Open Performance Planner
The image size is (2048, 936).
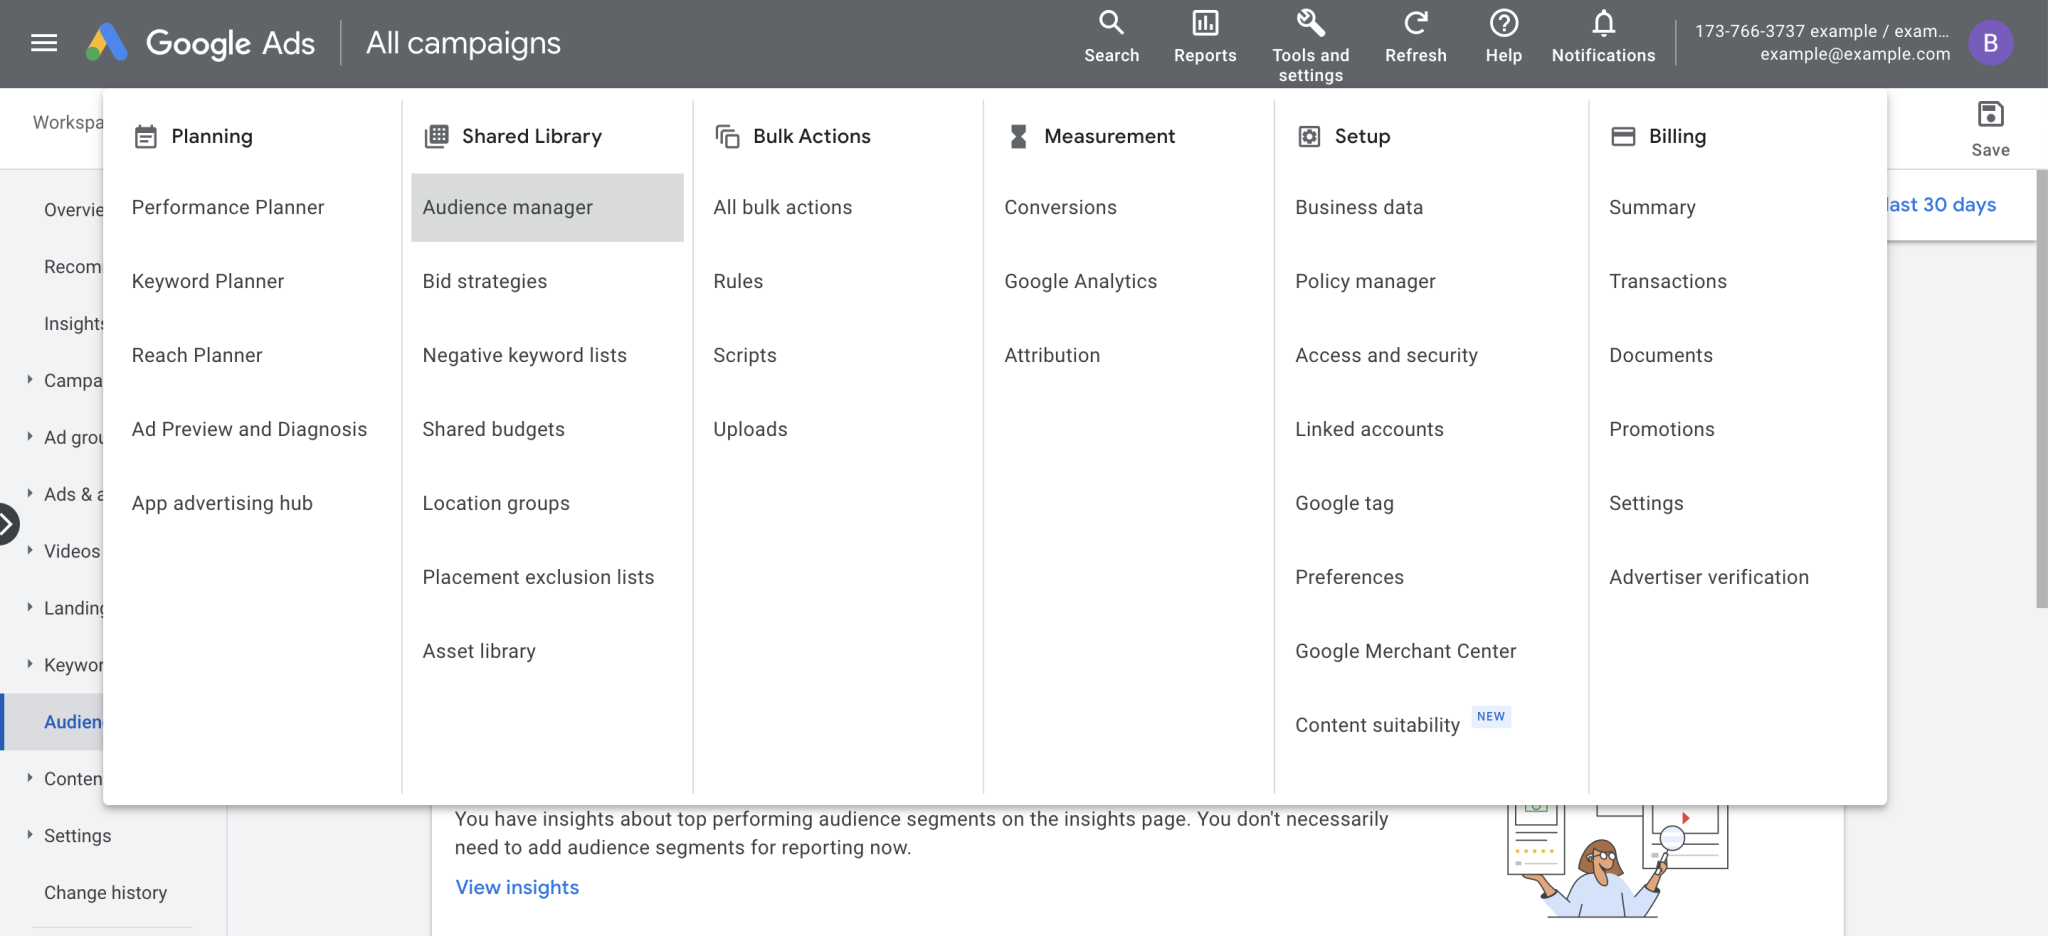pos(228,207)
